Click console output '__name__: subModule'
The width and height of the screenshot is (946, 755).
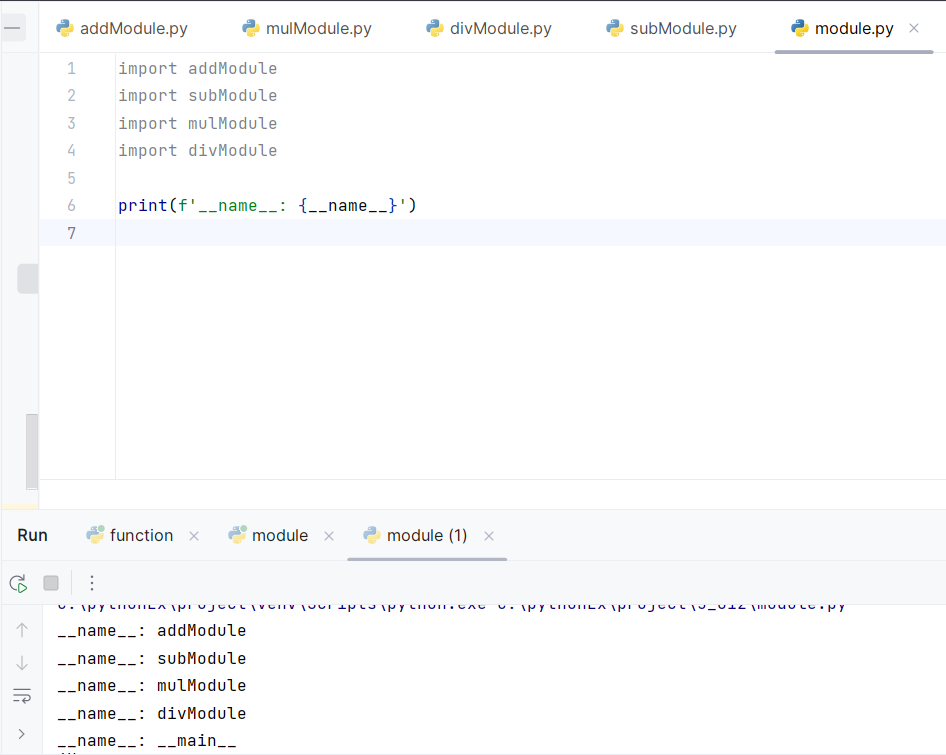tap(152, 658)
